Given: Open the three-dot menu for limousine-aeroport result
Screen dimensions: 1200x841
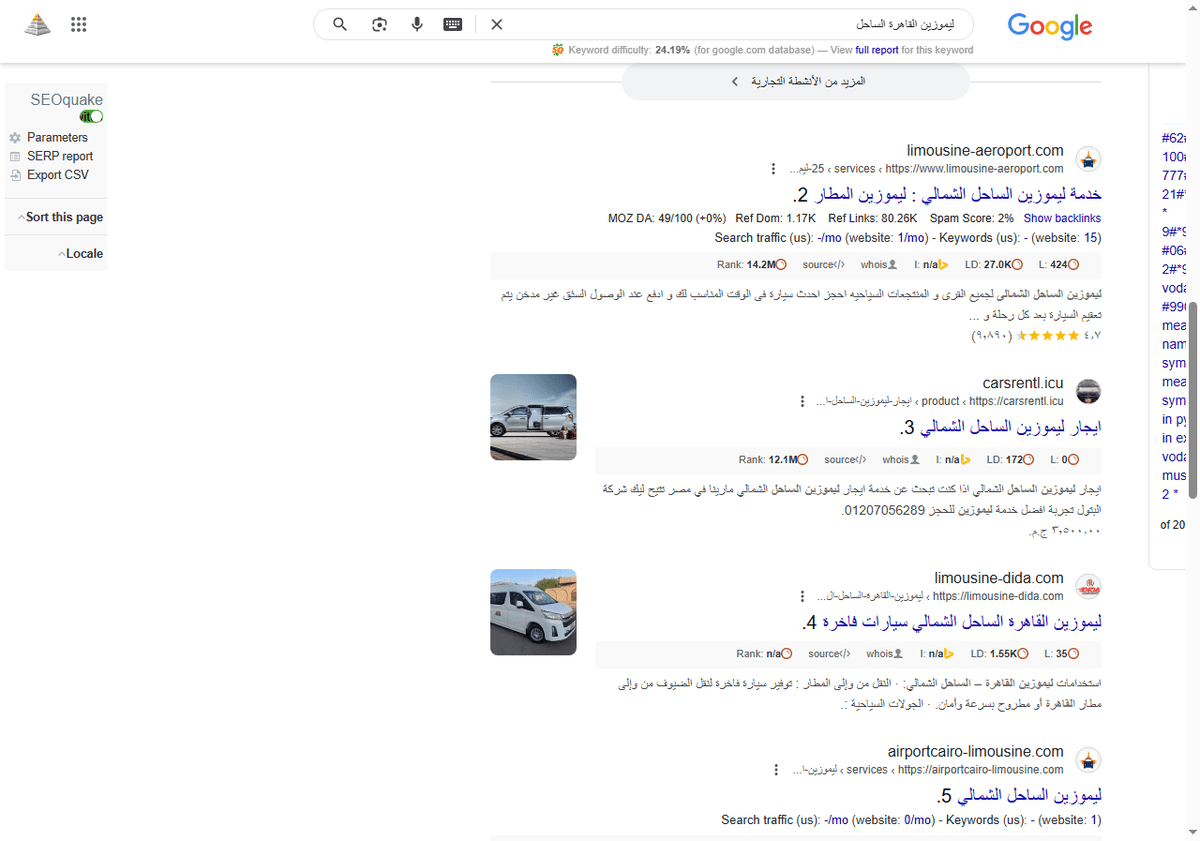Looking at the screenshot, I should pyautogui.click(x=773, y=168).
